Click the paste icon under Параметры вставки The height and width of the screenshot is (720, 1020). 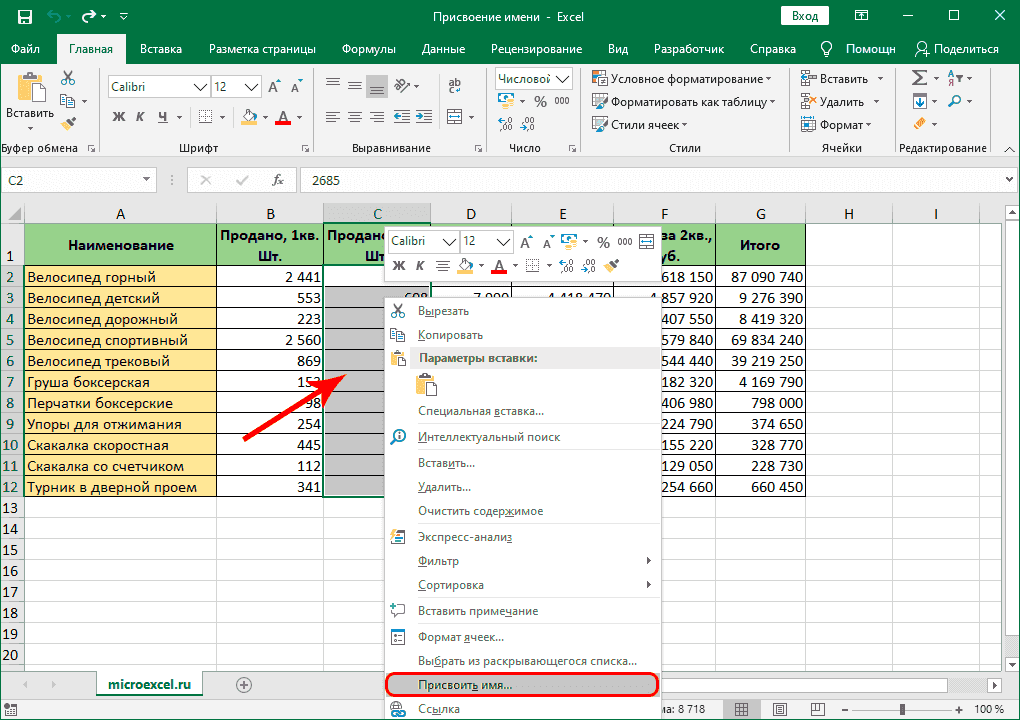427,385
